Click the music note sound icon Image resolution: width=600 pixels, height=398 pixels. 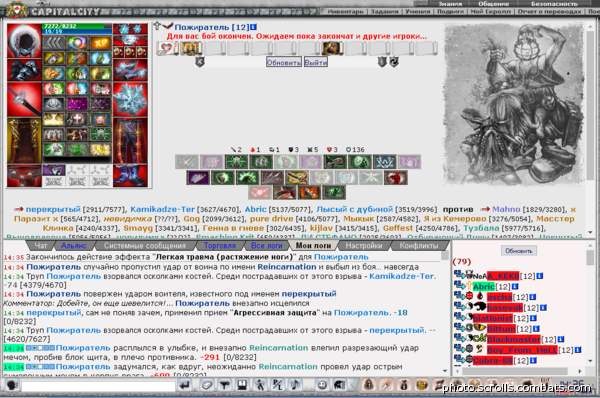click(x=295, y=385)
